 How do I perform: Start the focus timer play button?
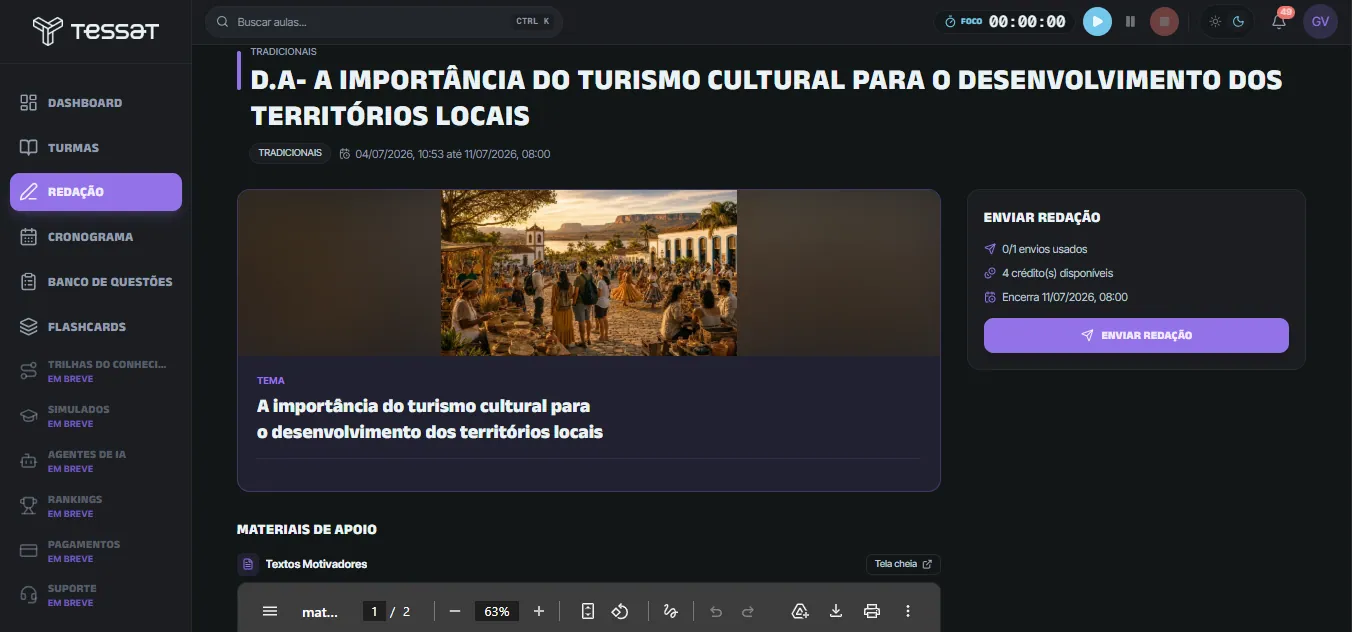tap(1097, 21)
